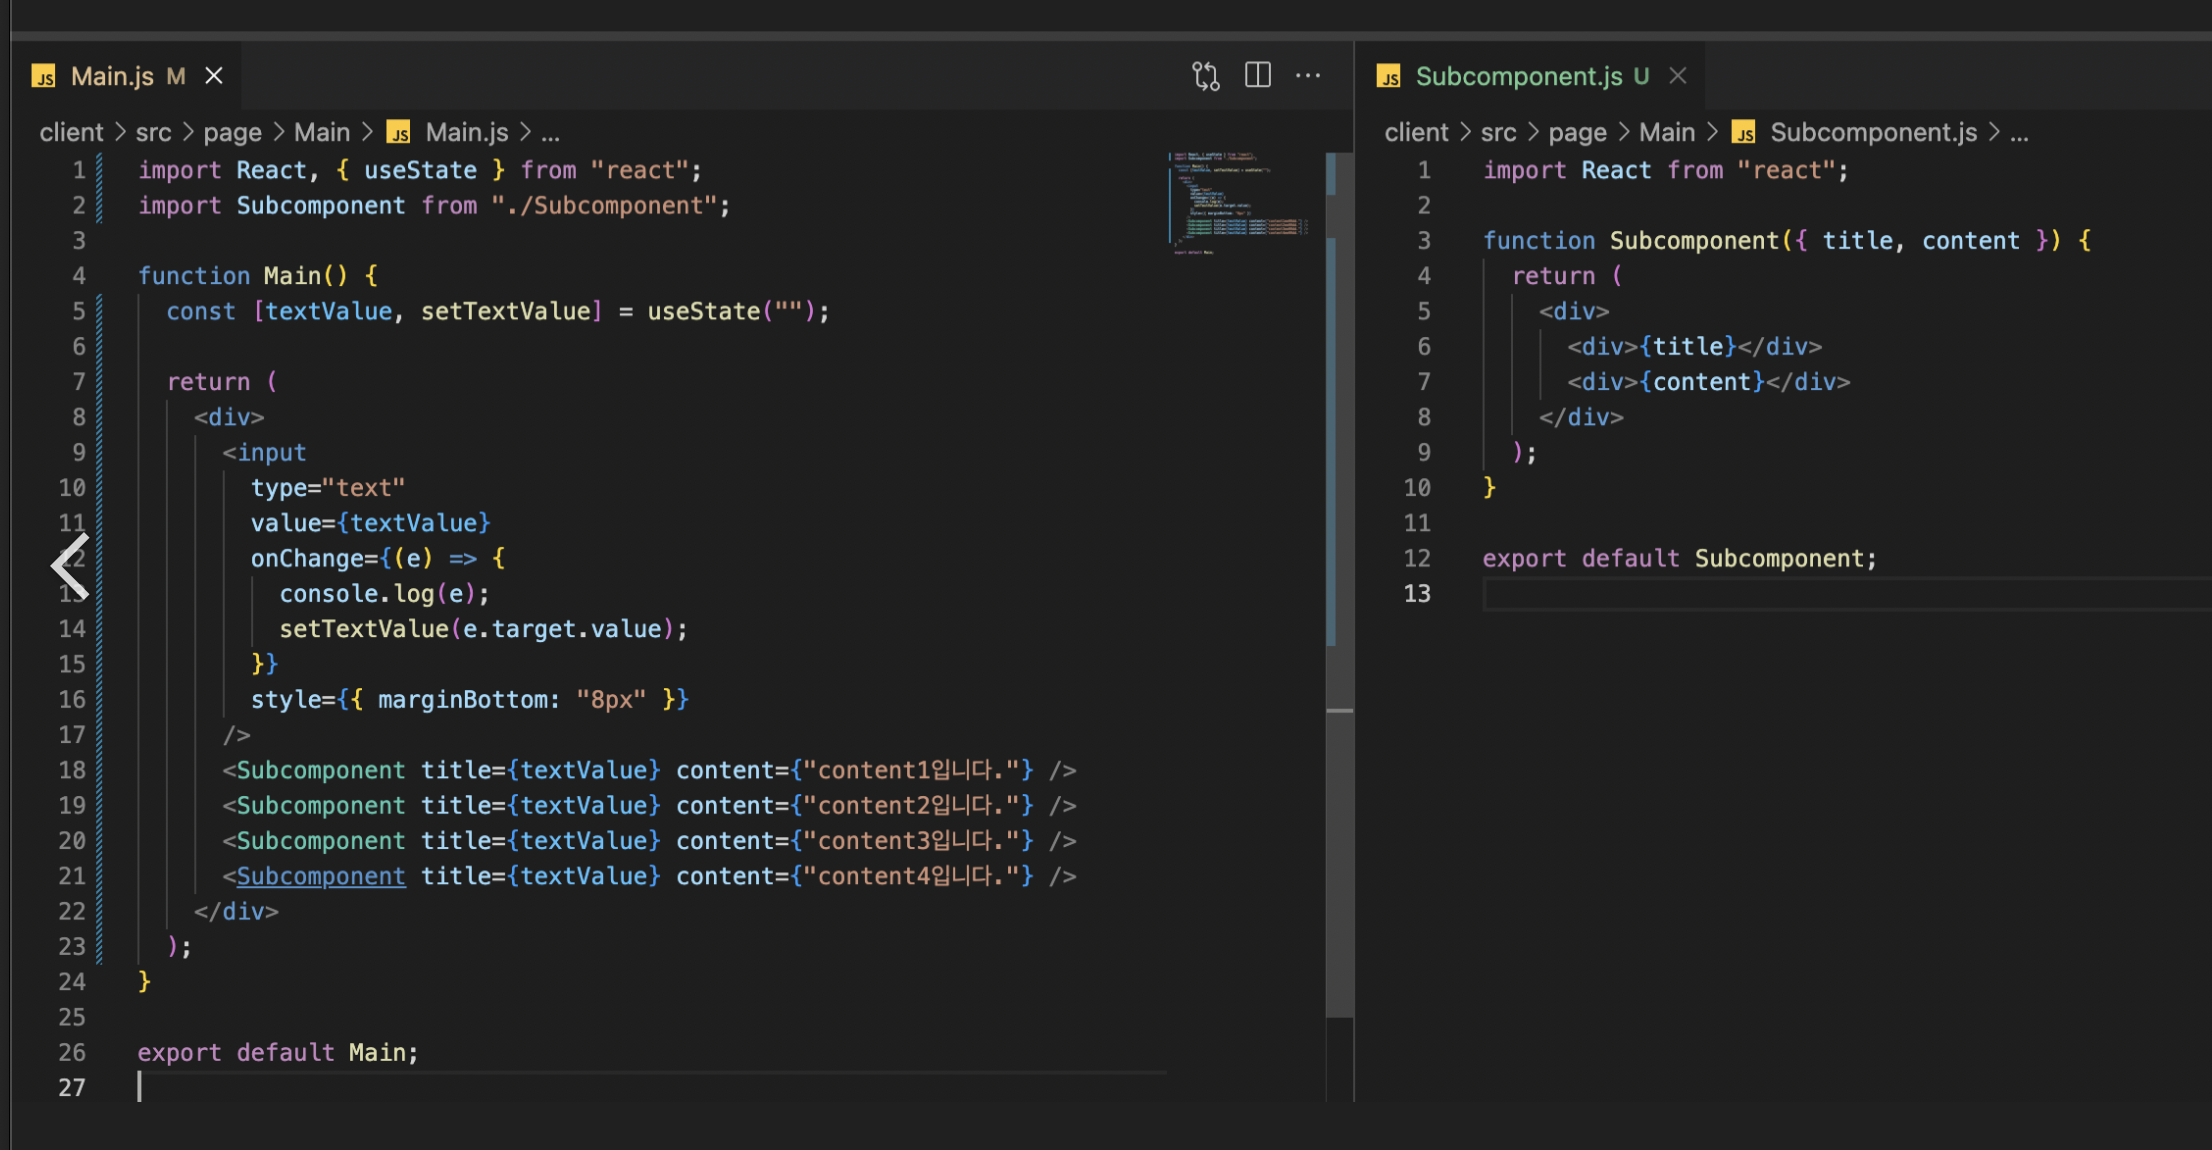Open the More Actions ellipsis menu

[1307, 76]
